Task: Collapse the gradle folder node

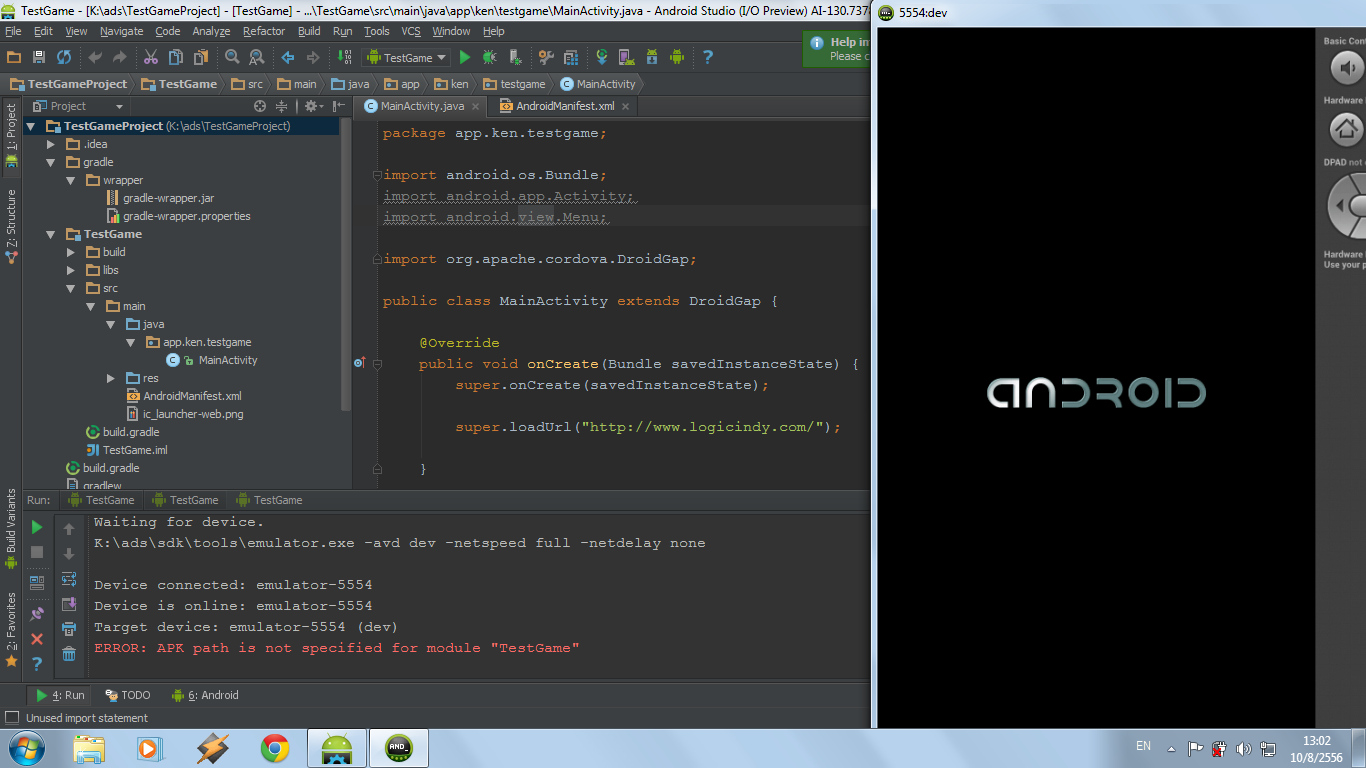Action: click(x=51, y=162)
